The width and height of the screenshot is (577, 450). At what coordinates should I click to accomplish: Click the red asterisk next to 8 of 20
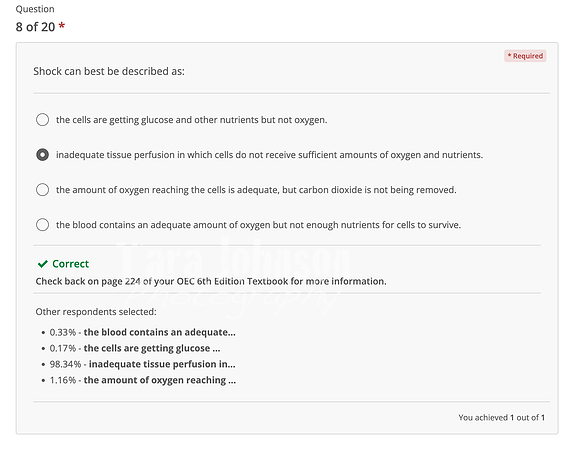(x=62, y=26)
